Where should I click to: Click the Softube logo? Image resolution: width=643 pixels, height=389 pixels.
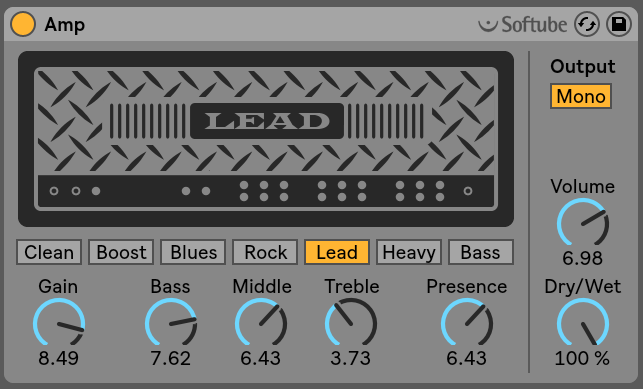point(523,24)
